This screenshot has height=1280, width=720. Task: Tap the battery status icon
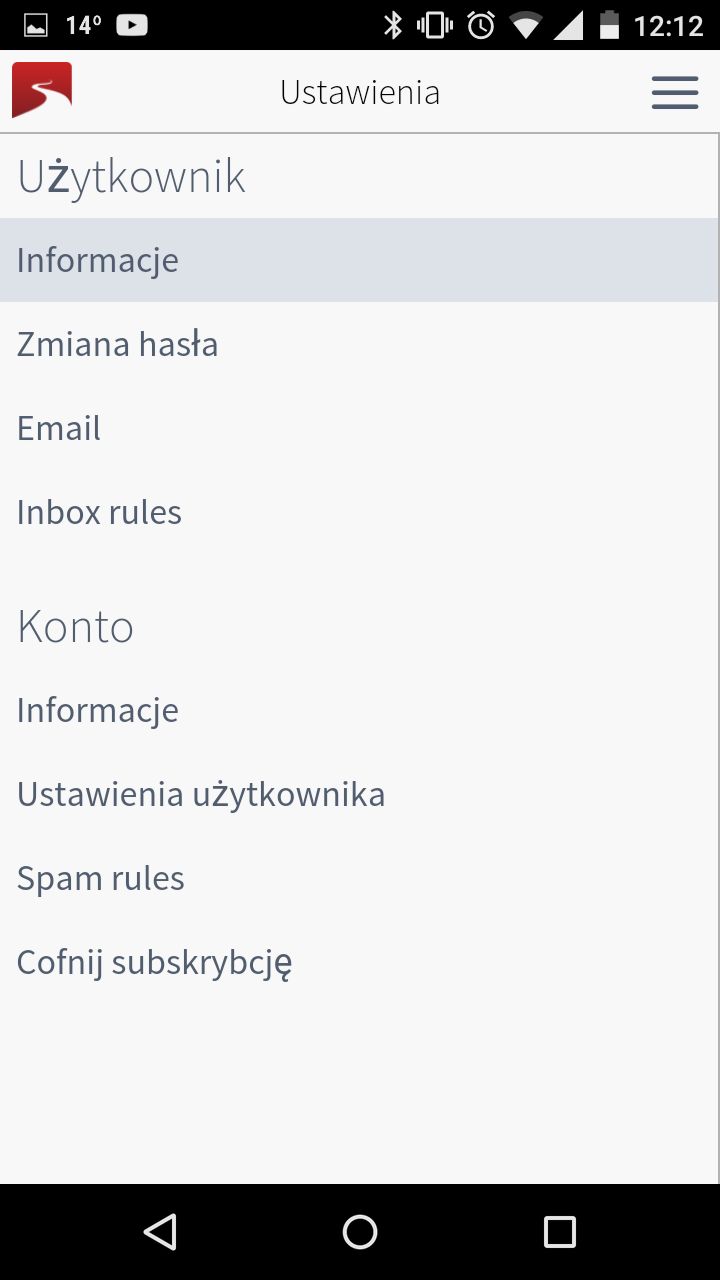point(609,25)
